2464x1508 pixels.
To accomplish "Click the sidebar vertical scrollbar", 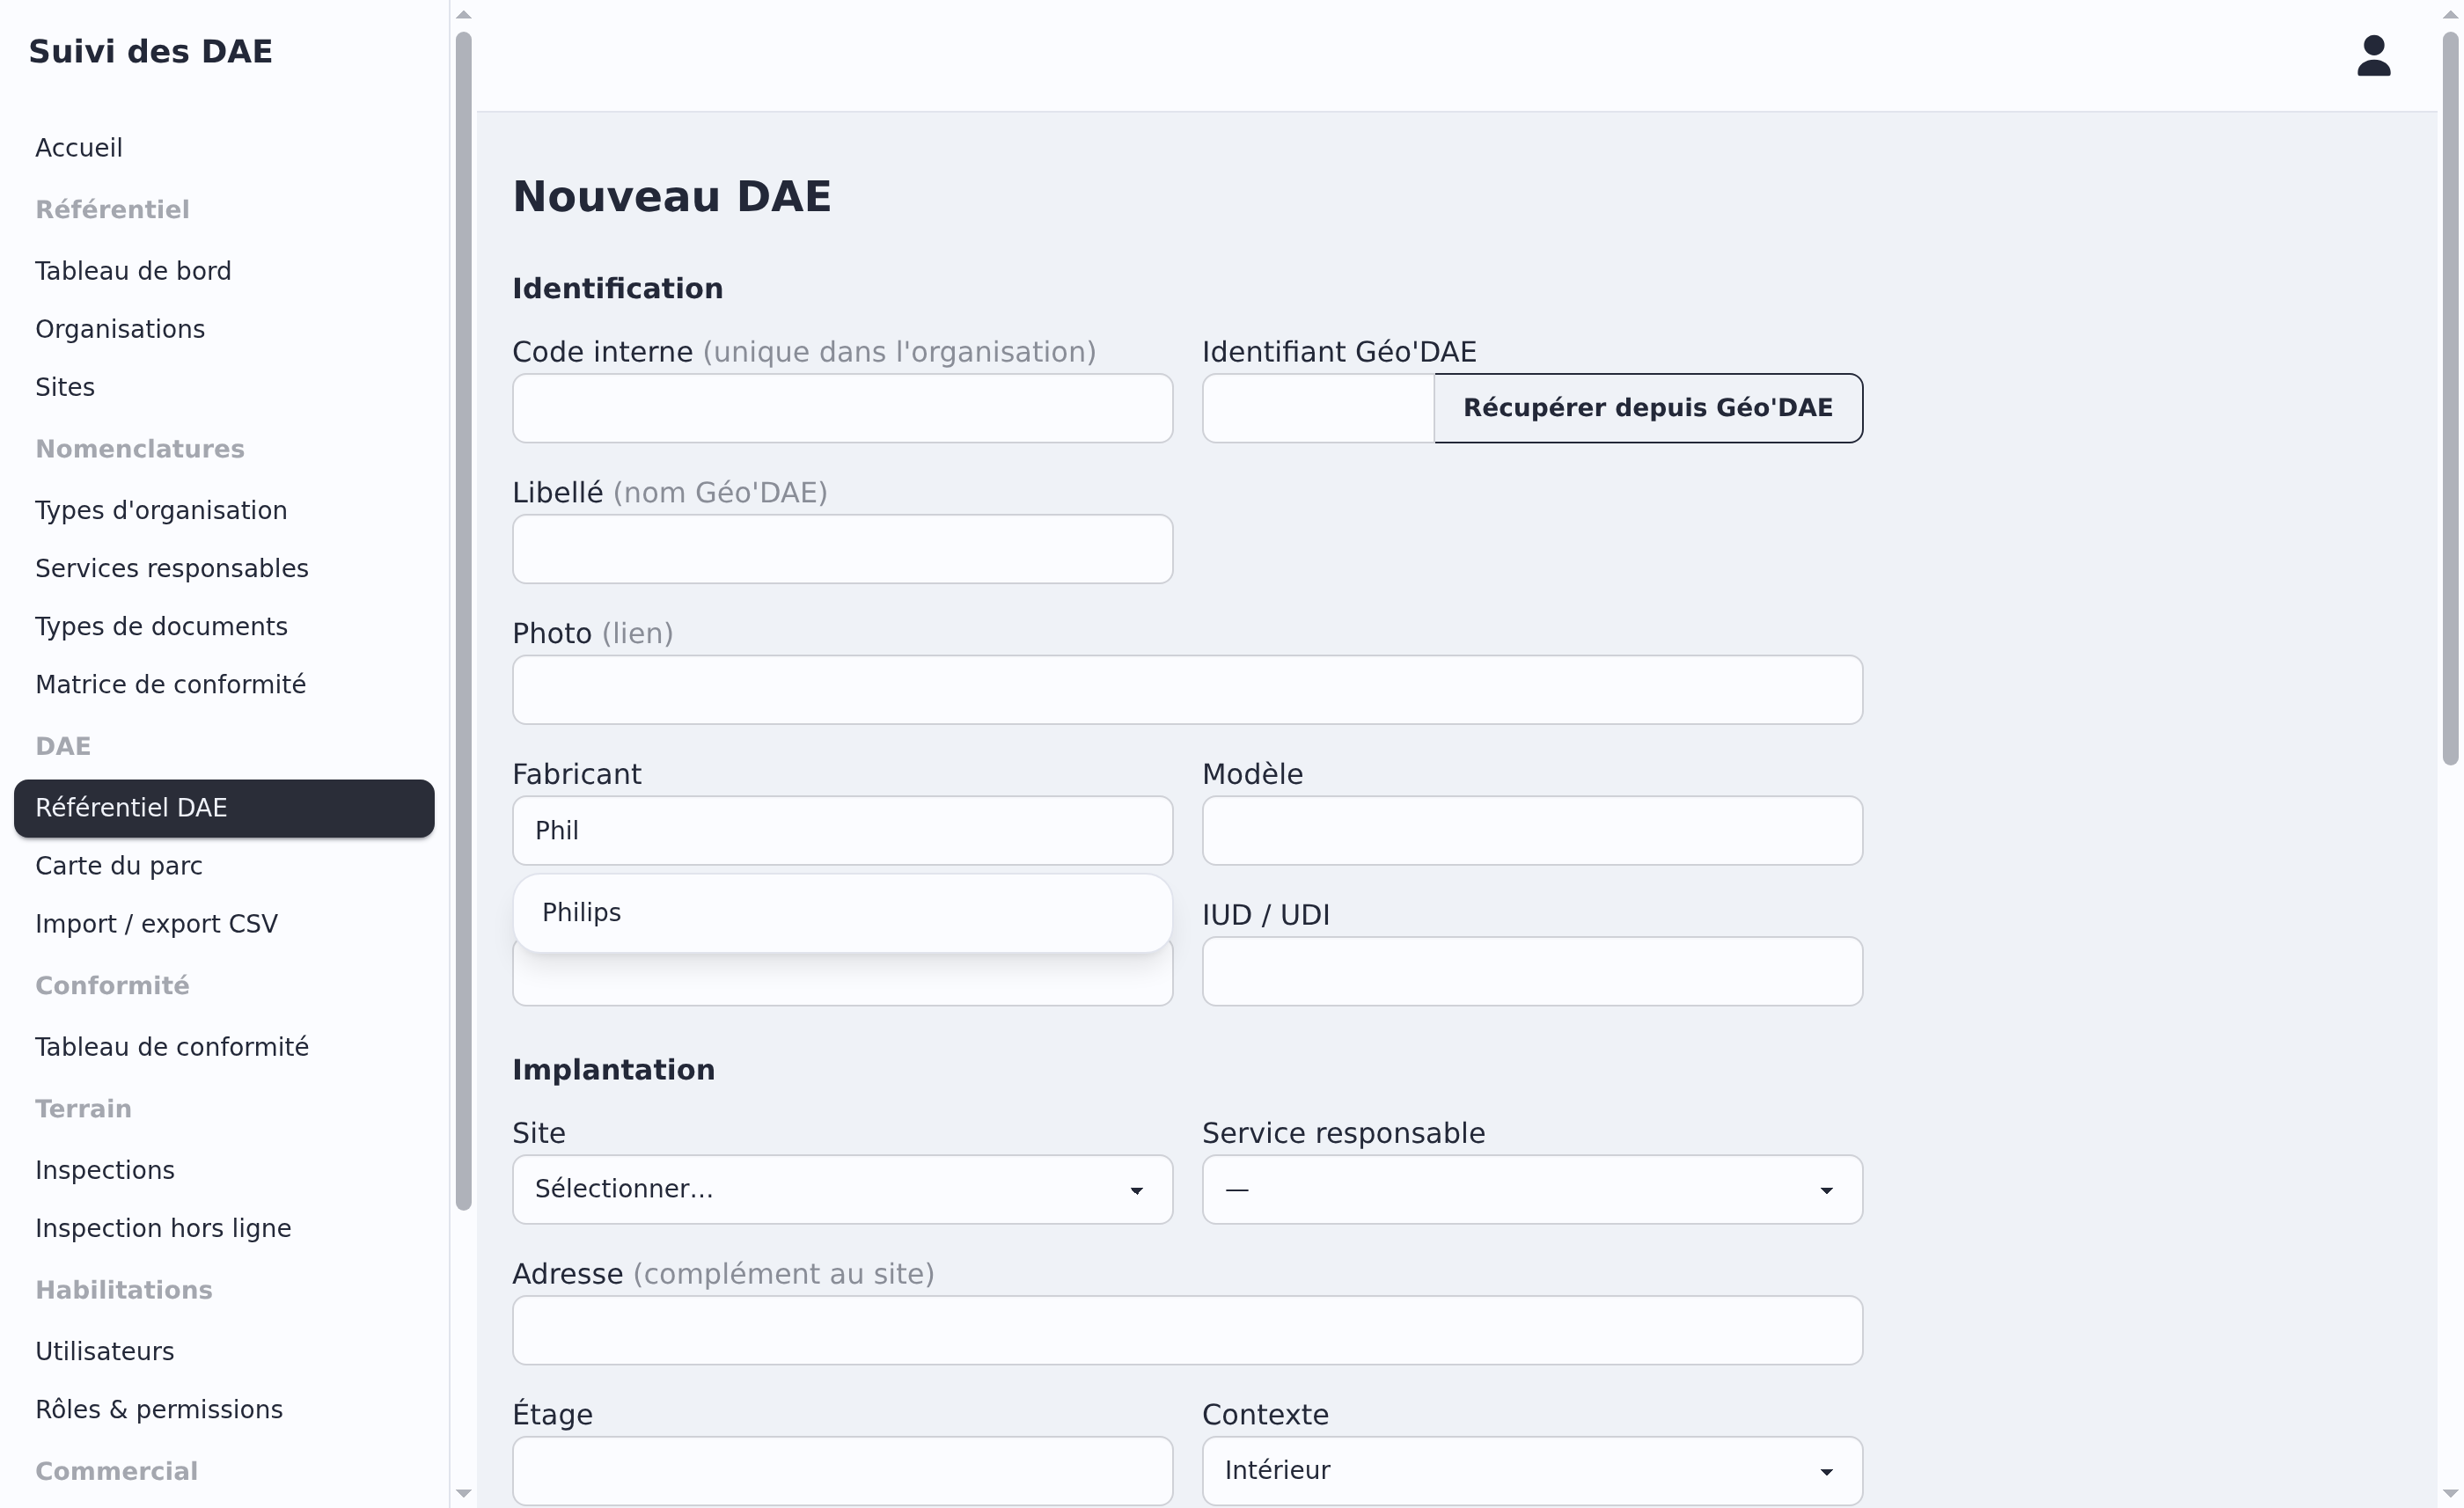I will point(463,620).
